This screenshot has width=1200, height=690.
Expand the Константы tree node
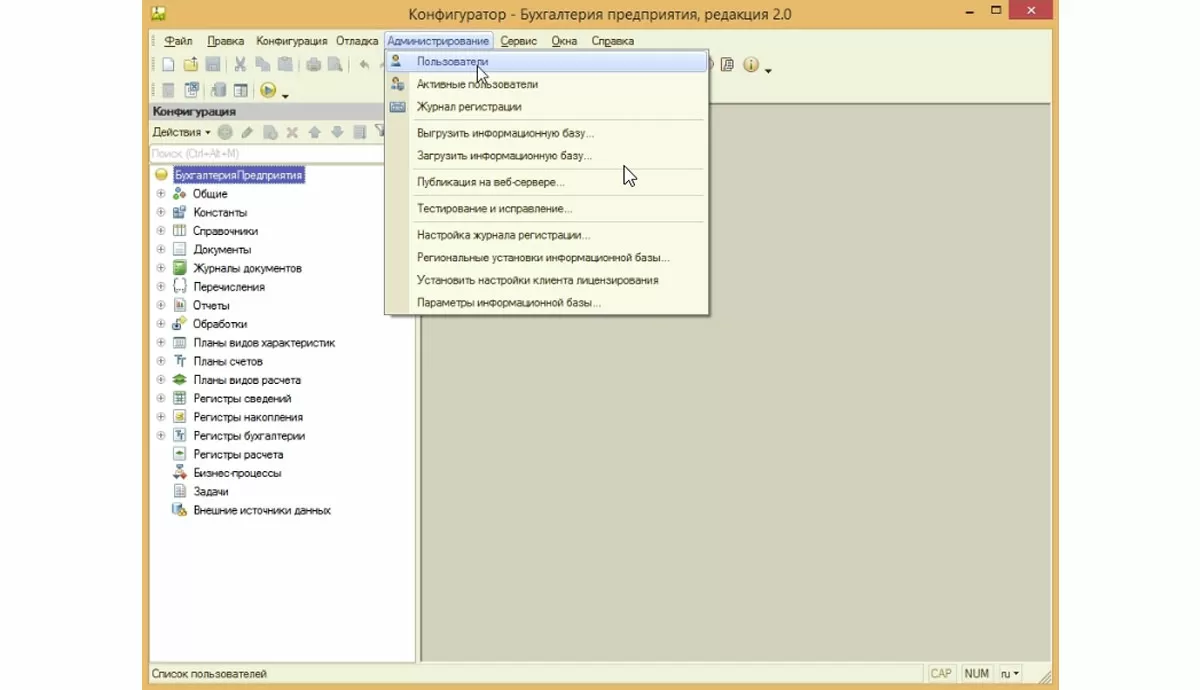tap(161, 212)
